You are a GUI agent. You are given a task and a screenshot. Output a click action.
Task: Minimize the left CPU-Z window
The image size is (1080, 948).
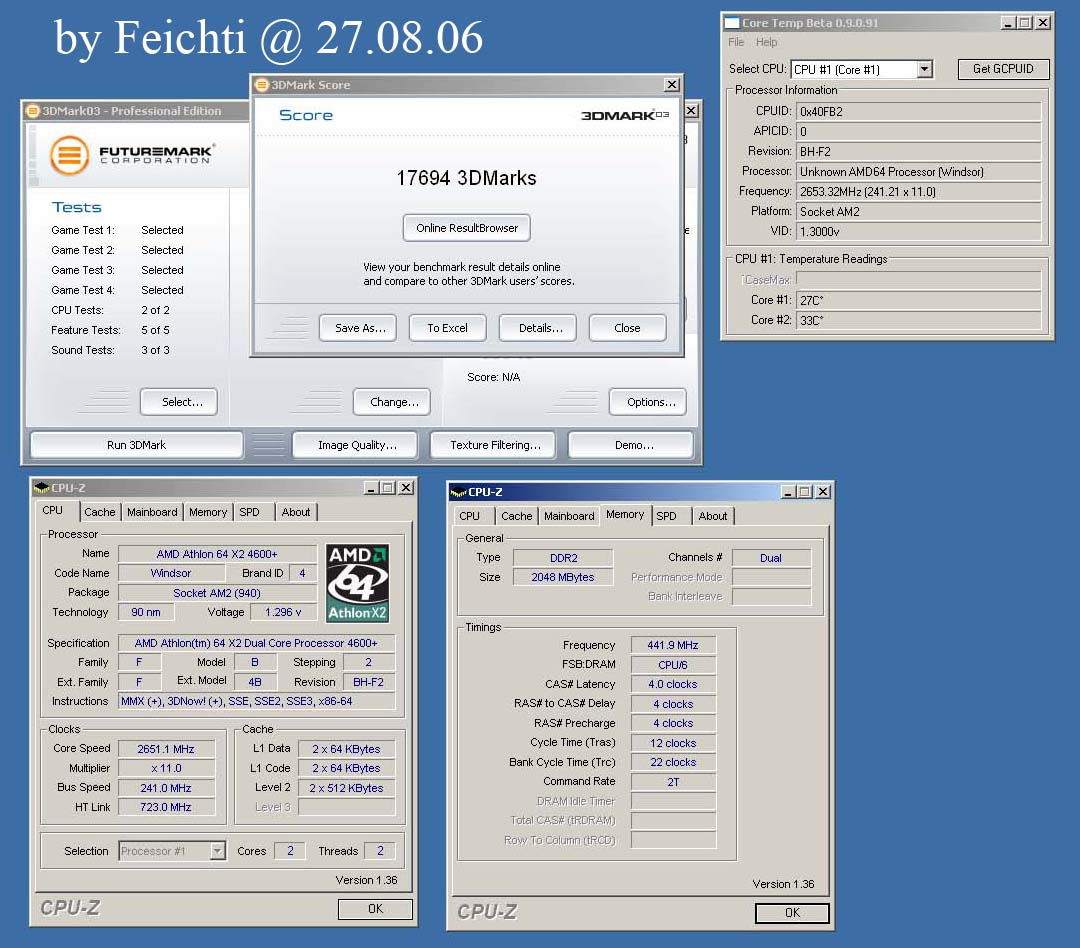(371, 488)
